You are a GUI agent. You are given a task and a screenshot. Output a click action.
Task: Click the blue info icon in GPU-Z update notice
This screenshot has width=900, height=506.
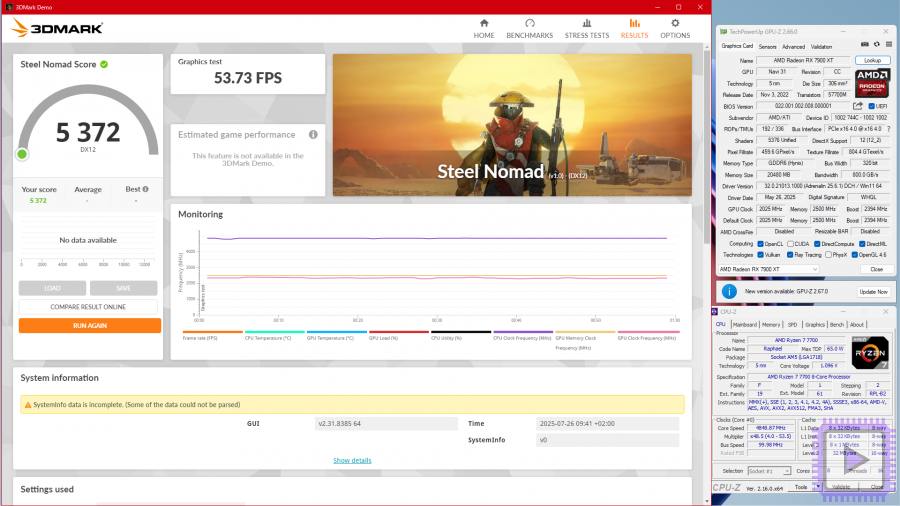tap(729, 291)
